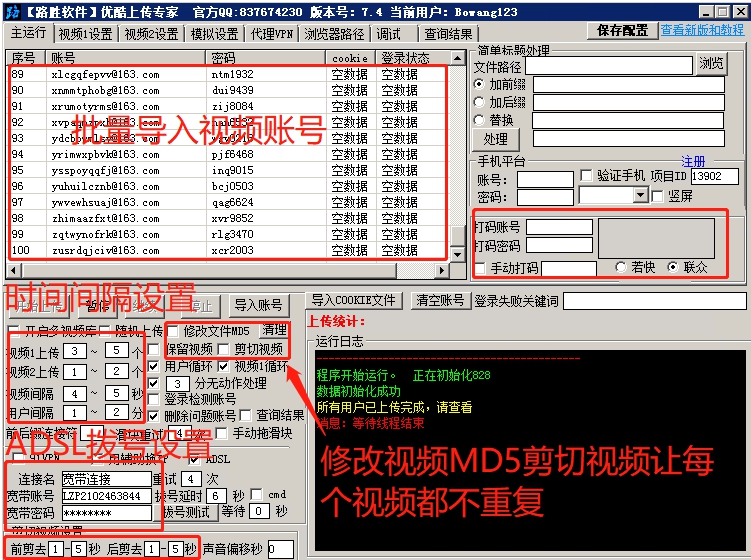Click the account list scroll up arrow
Screen dimensions: 751x560
click(458, 58)
